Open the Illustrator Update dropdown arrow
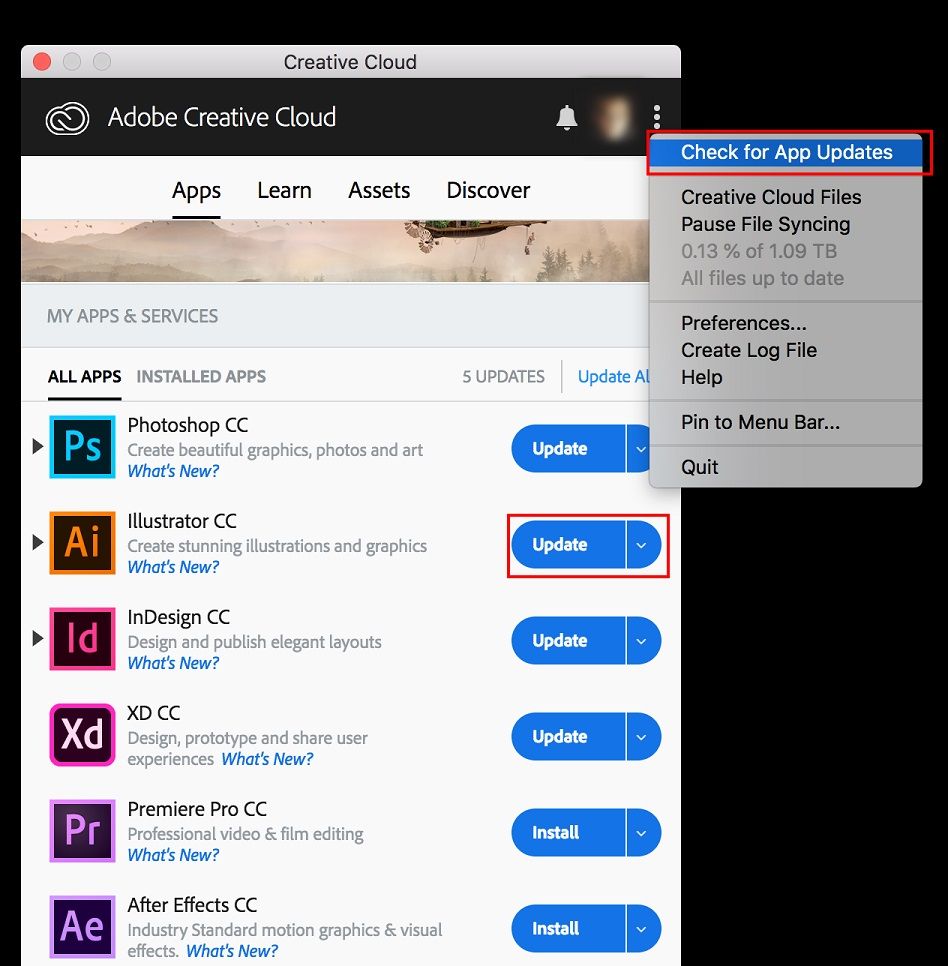The width and height of the screenshot is (948, 966). pos(643,545)
